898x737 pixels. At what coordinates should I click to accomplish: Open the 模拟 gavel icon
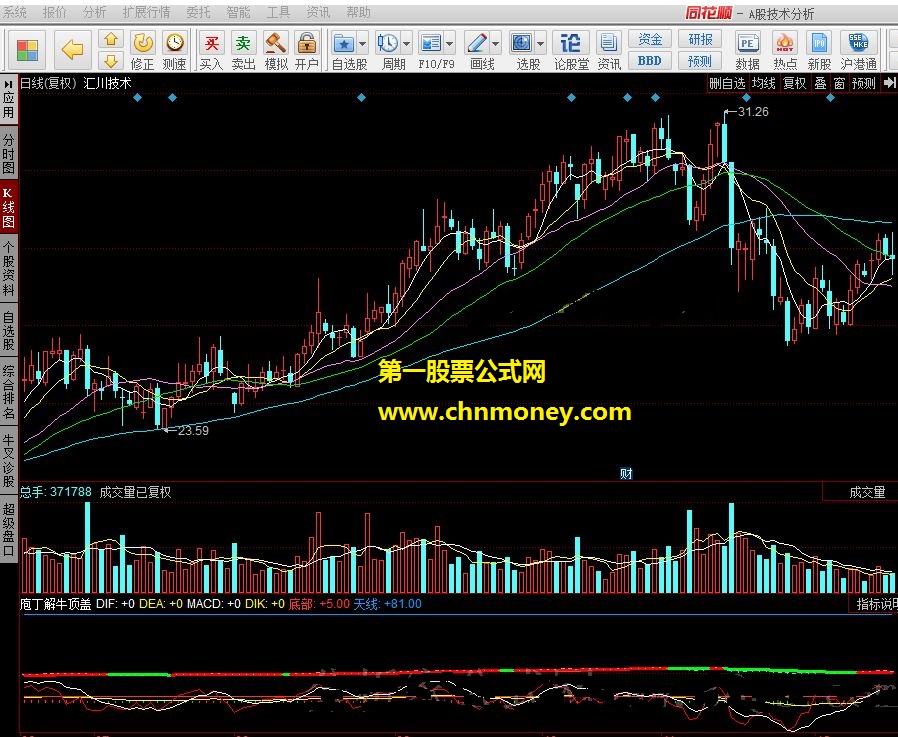275,44
